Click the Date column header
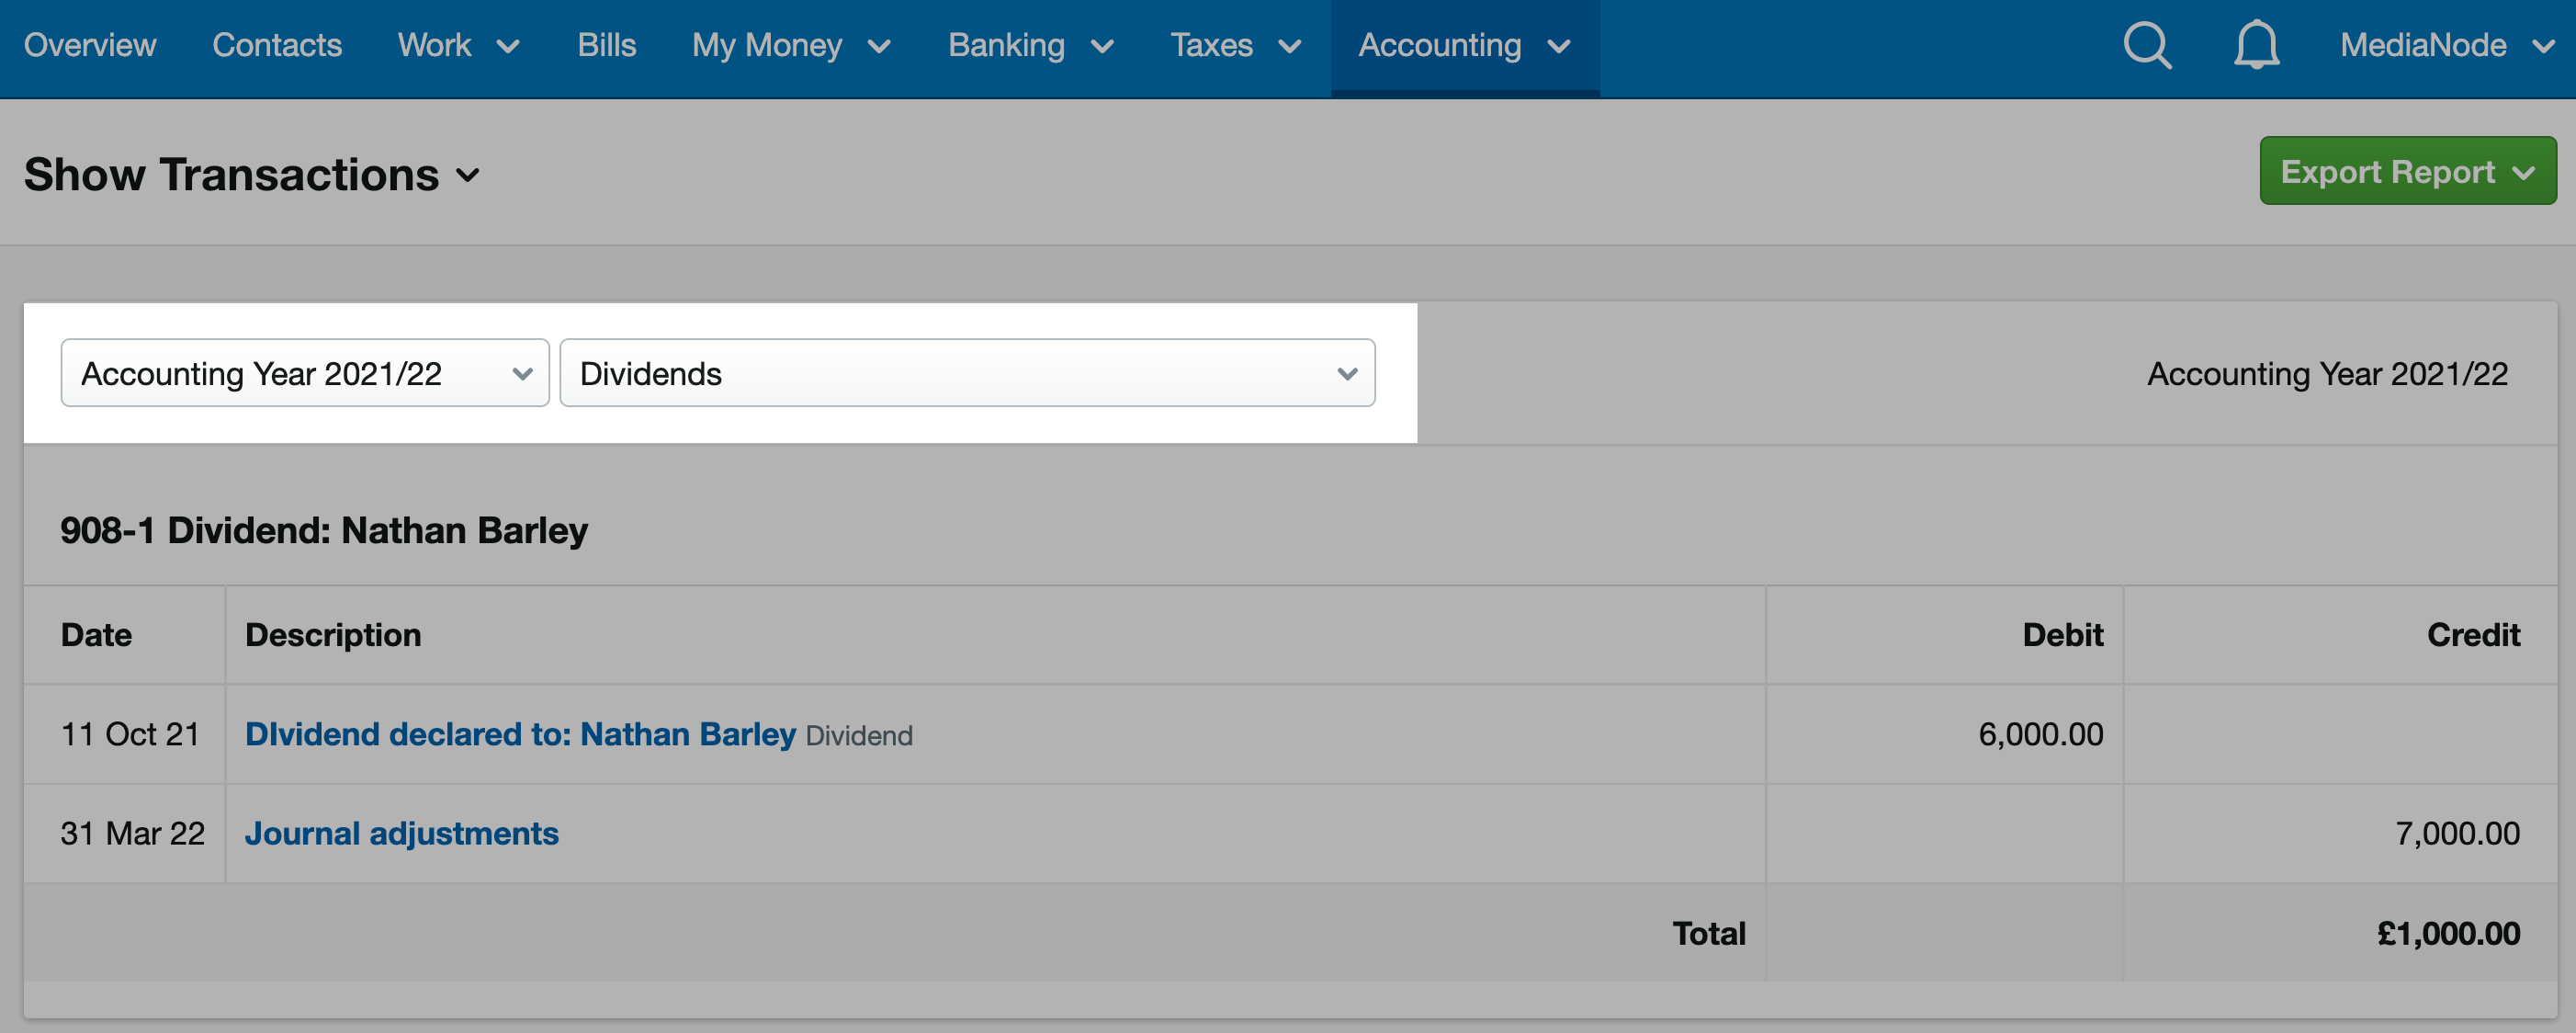Screen dimensions: 2576x1033 [x=96, y=634]
